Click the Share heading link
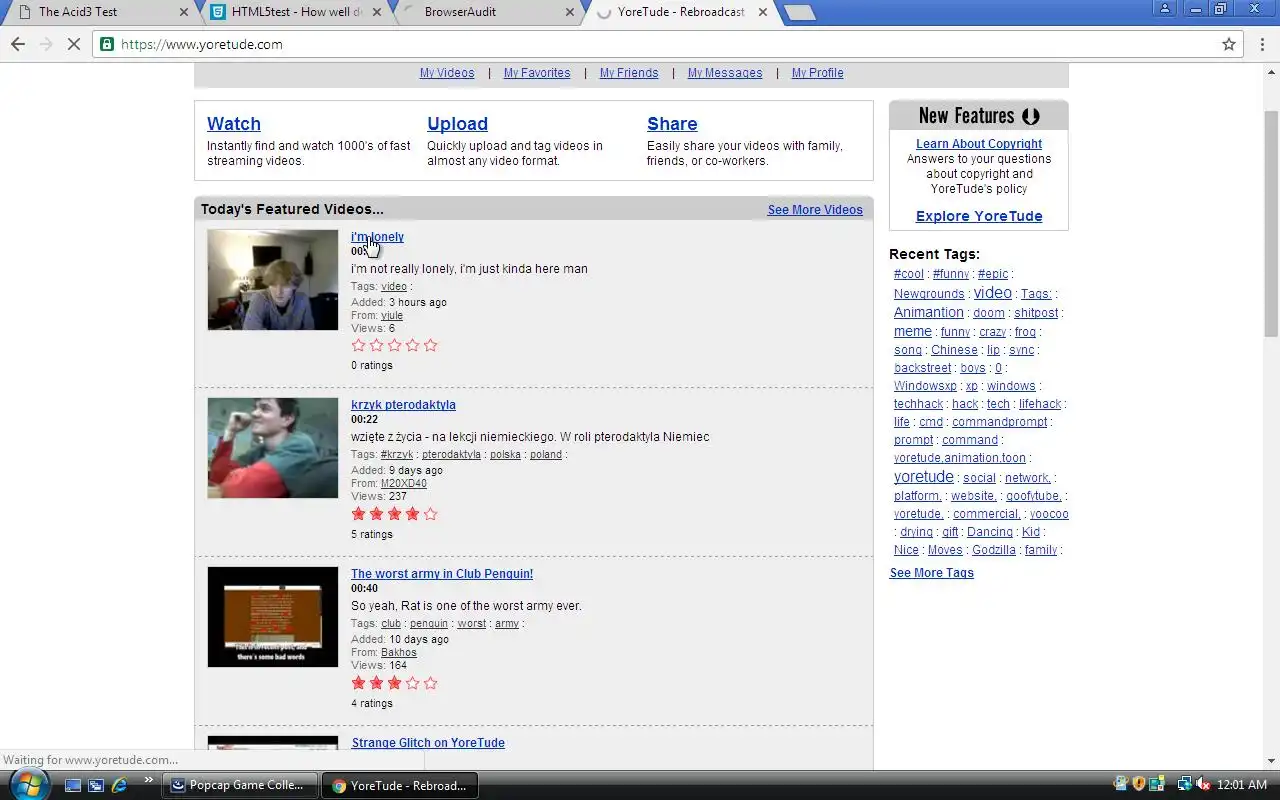 point(672,124)
